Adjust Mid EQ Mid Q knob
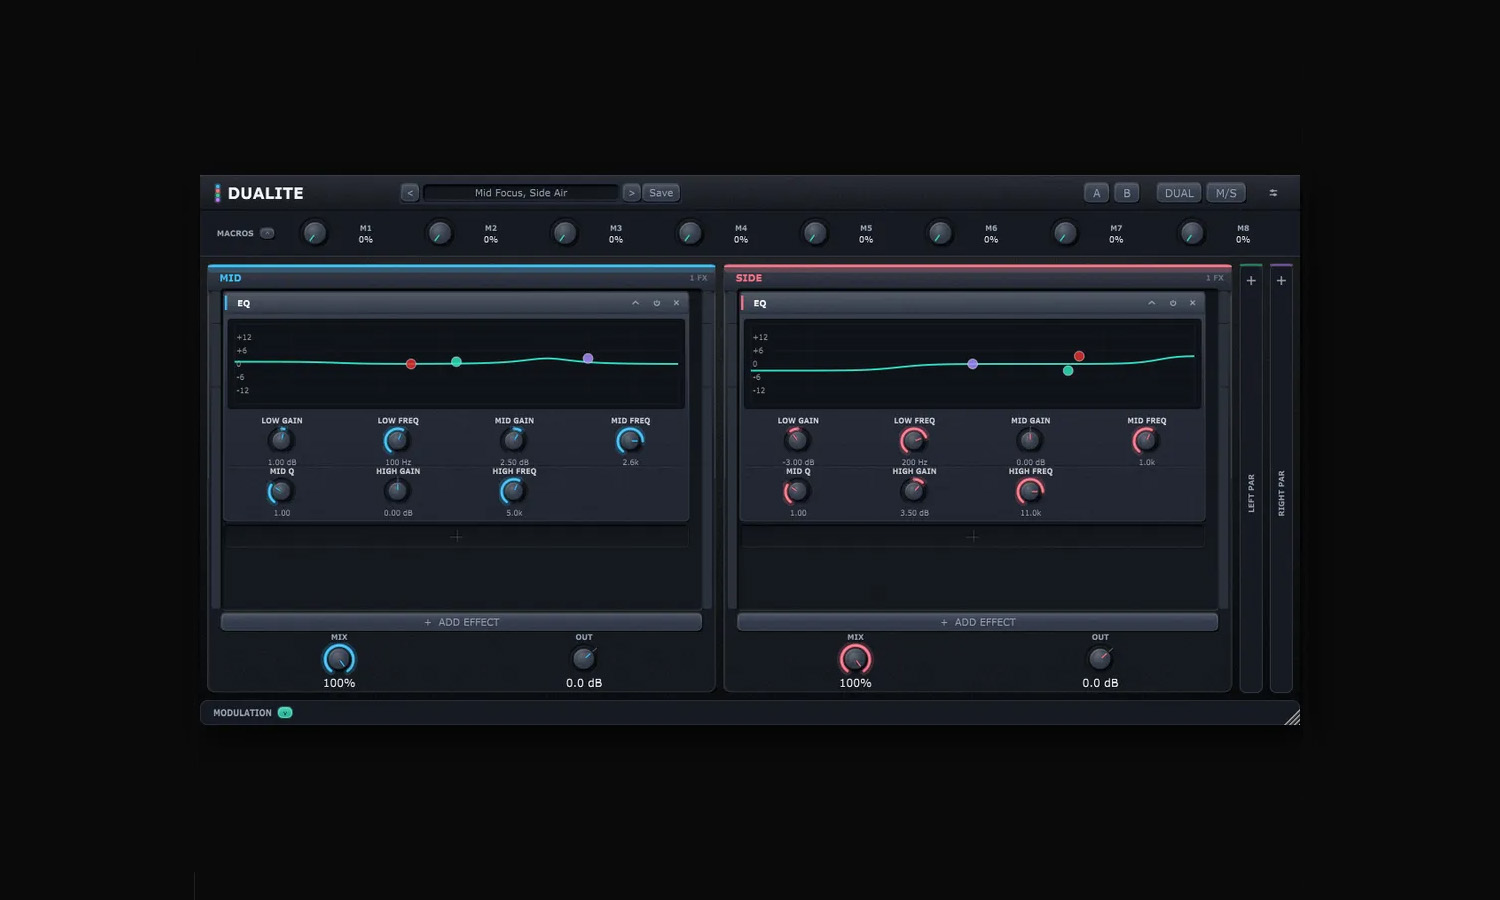Viewport: 1500px width, 900px height. pyautogui.click(x=281, y=491)
